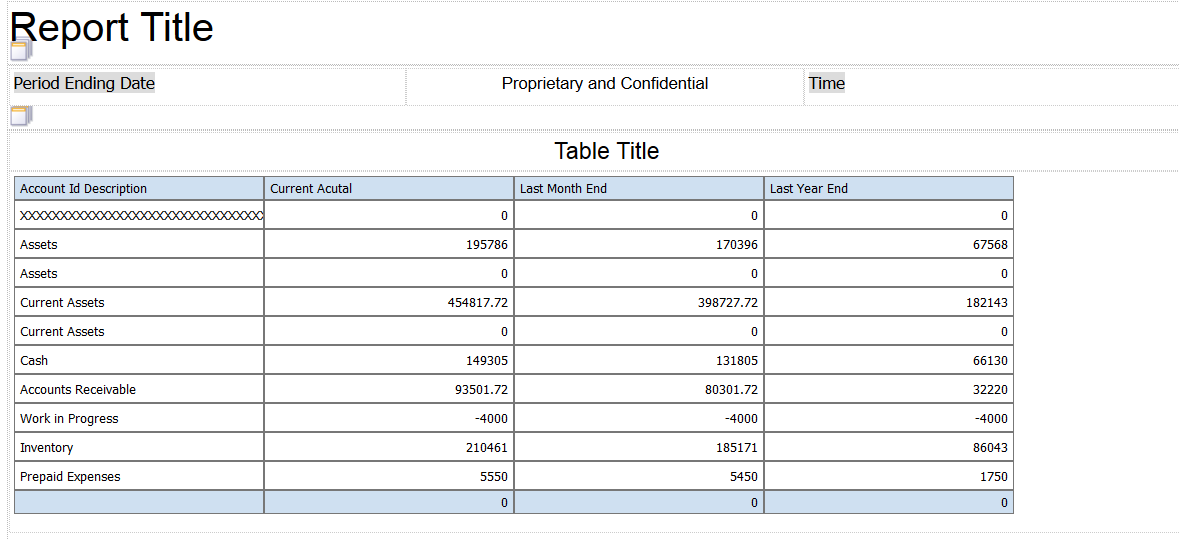Select the Time field in the header
Viewport: 1179px width, 539px height.
[x=826, y=83]
